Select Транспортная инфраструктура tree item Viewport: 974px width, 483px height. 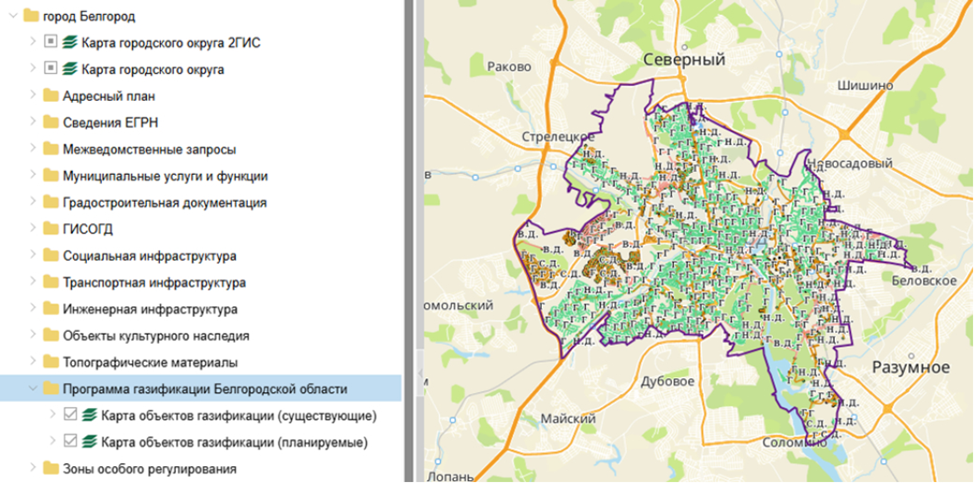pyautogui.click(x=154, y=283)
